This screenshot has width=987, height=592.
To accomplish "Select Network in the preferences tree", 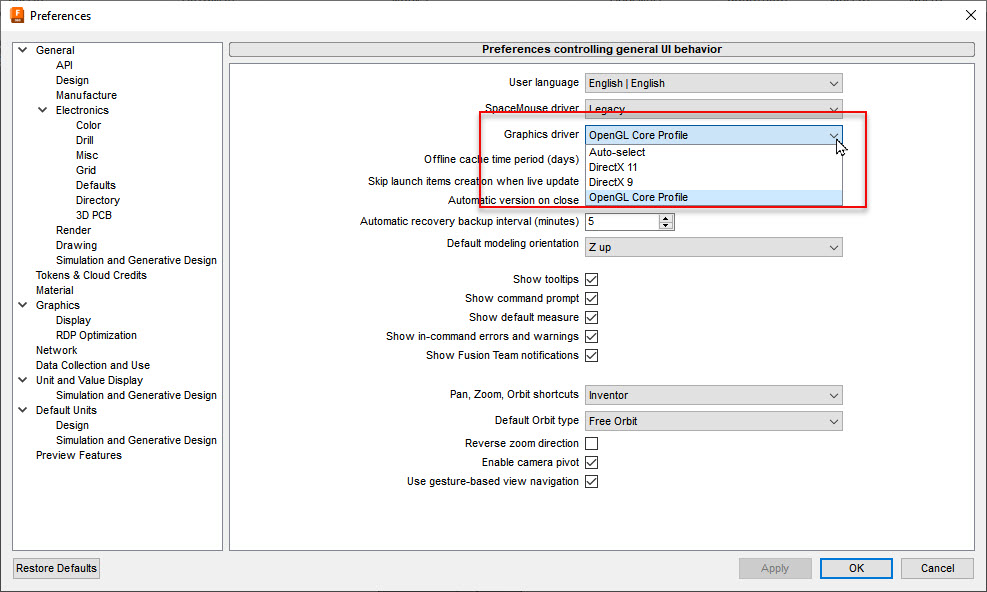I will point(57,350).
